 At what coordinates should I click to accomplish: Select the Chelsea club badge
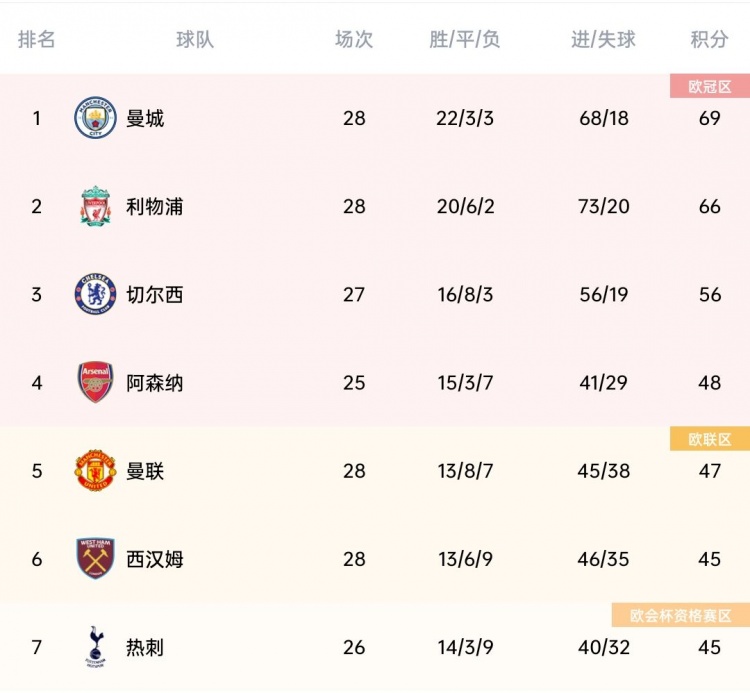[96, 294]
